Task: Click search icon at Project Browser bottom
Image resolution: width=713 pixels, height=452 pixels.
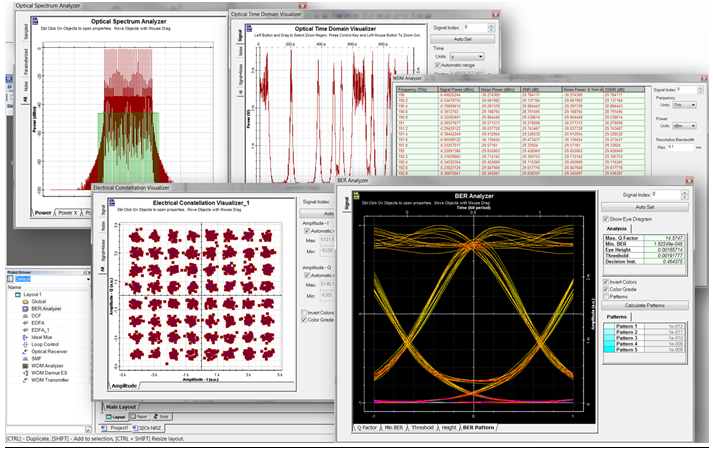Action: [x=88, y=429]
